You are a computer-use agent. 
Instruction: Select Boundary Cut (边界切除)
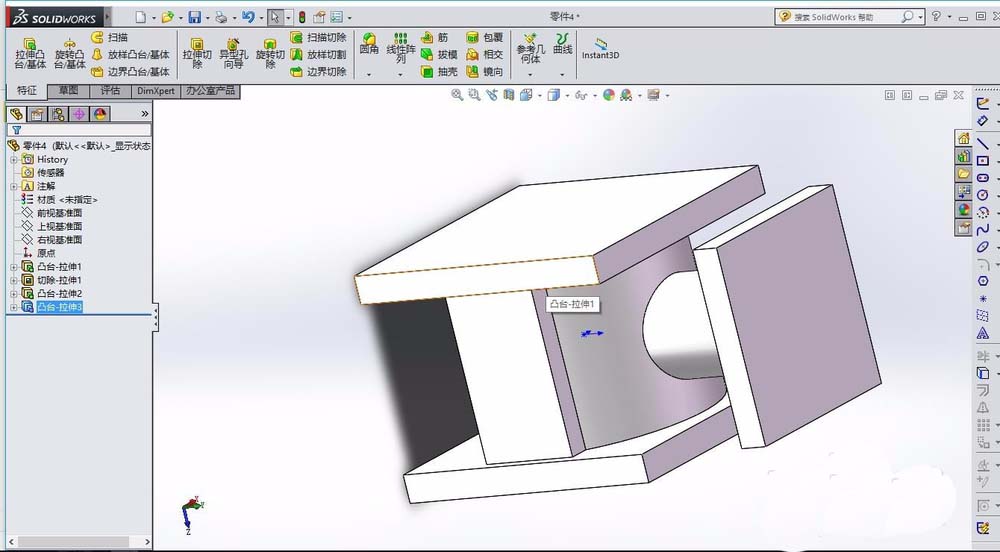coord(318,72)
